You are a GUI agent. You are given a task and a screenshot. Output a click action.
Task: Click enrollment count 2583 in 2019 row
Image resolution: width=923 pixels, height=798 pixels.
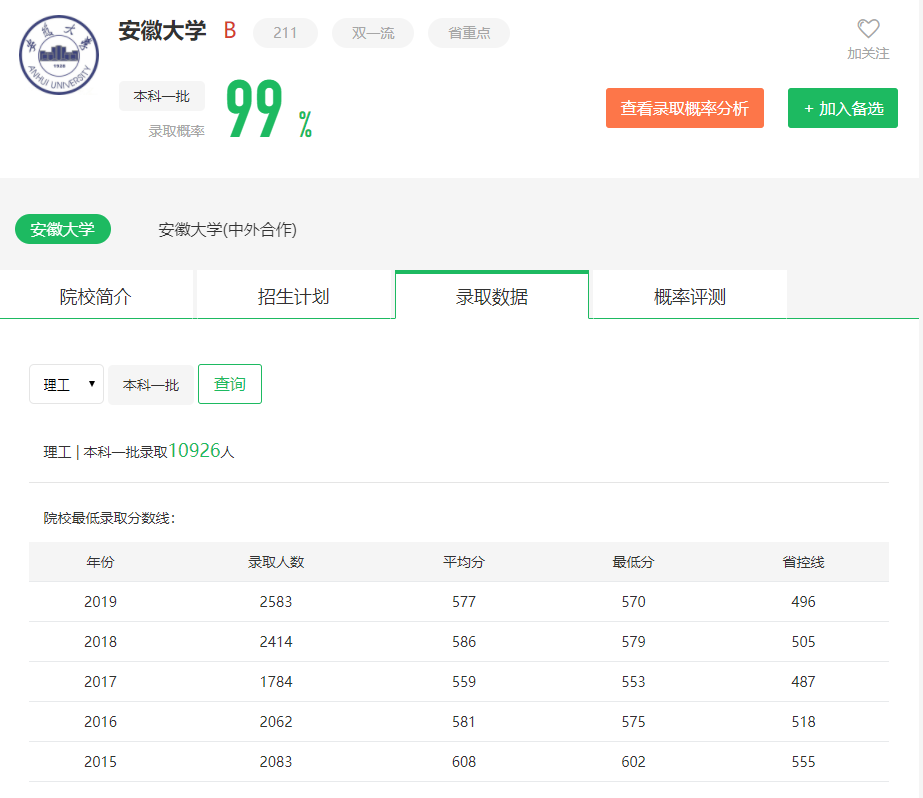pos(276,601)
